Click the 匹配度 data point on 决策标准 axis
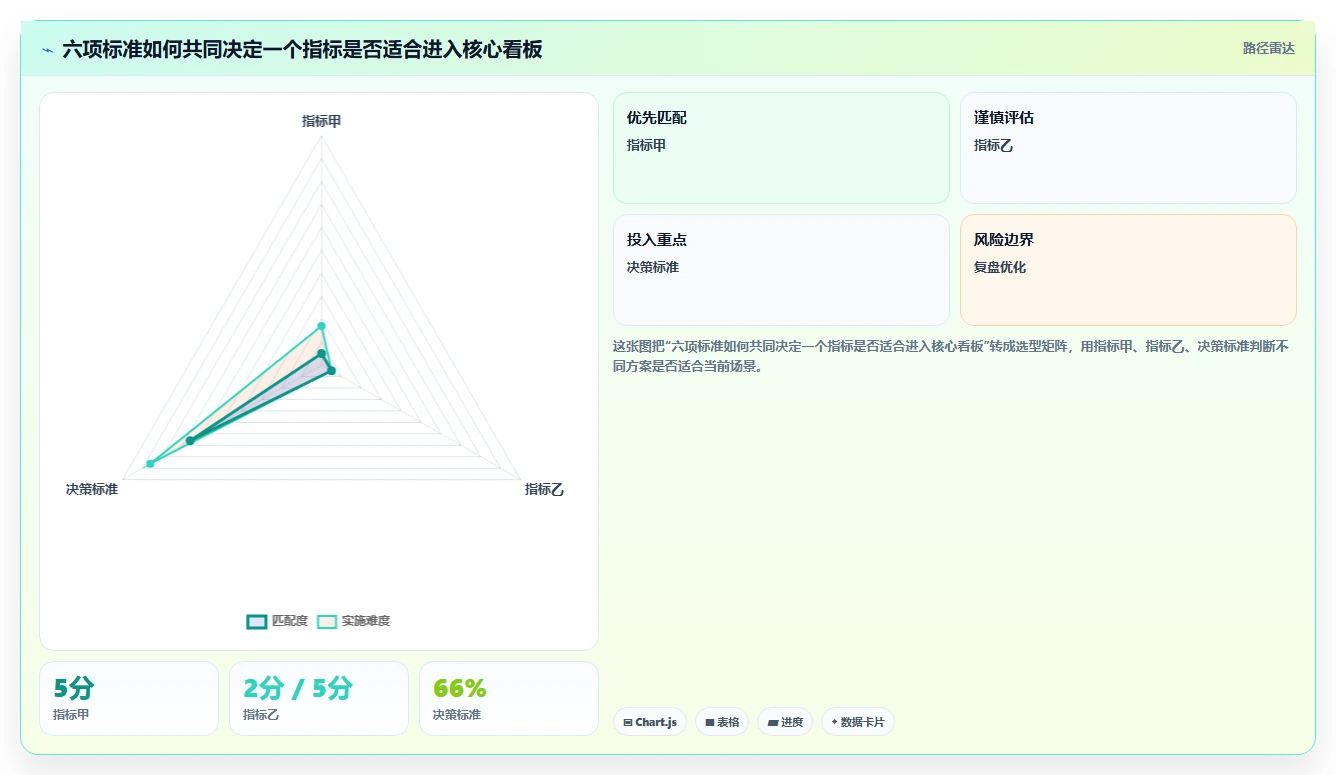 point(189,441)
